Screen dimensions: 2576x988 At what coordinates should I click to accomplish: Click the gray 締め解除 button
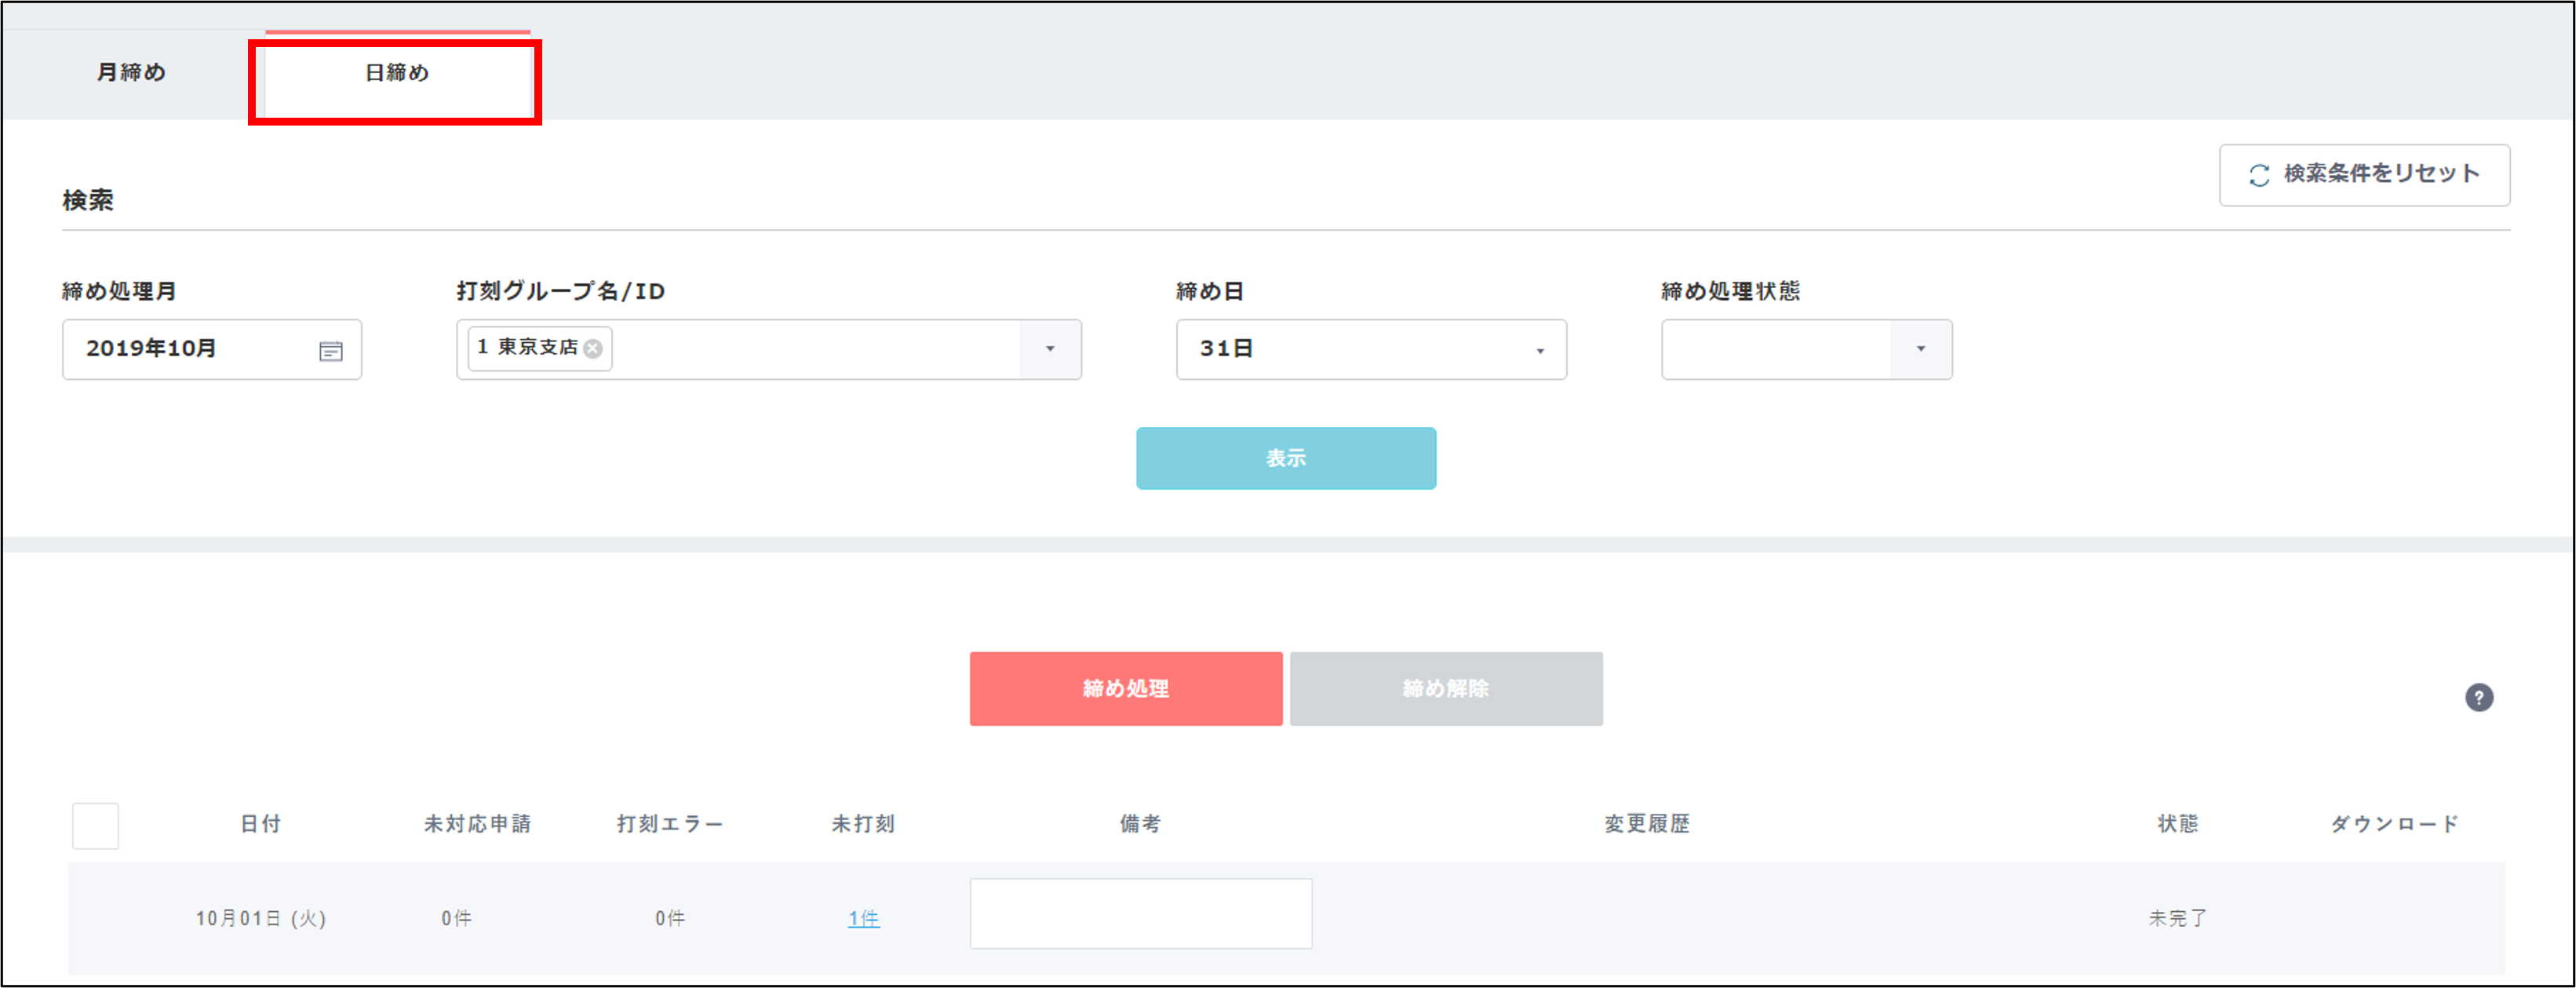1445,688
